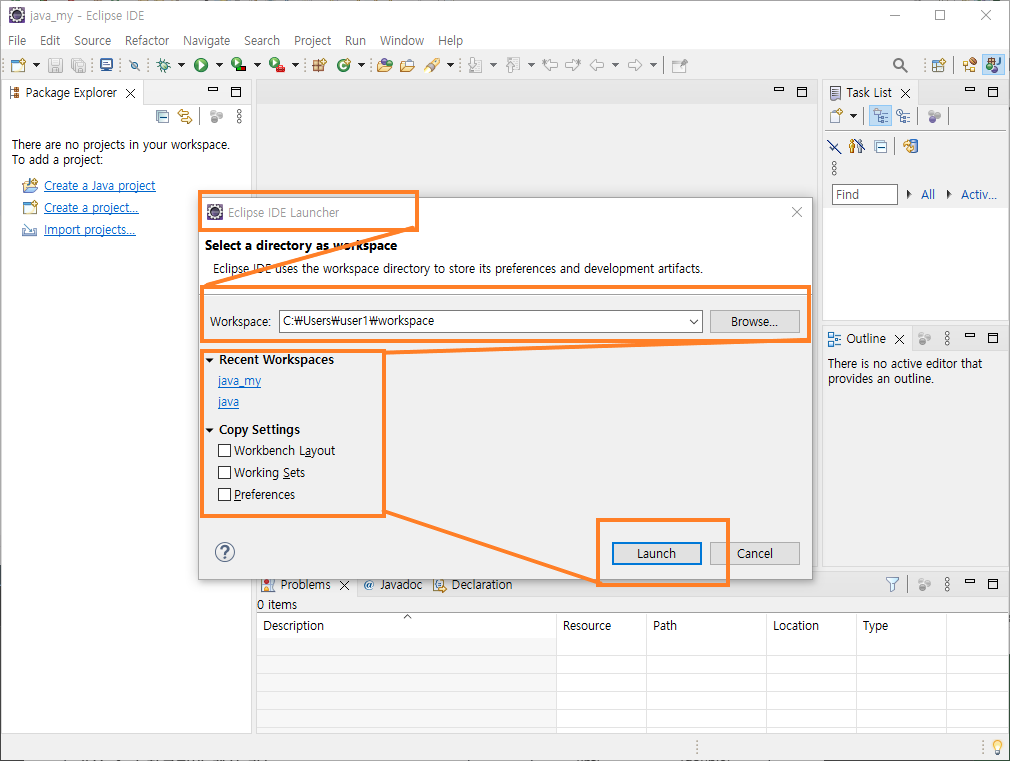Click the light bulb tip icon in status bar
This screenshot has height=761, width=1010.
coord(998,747)
